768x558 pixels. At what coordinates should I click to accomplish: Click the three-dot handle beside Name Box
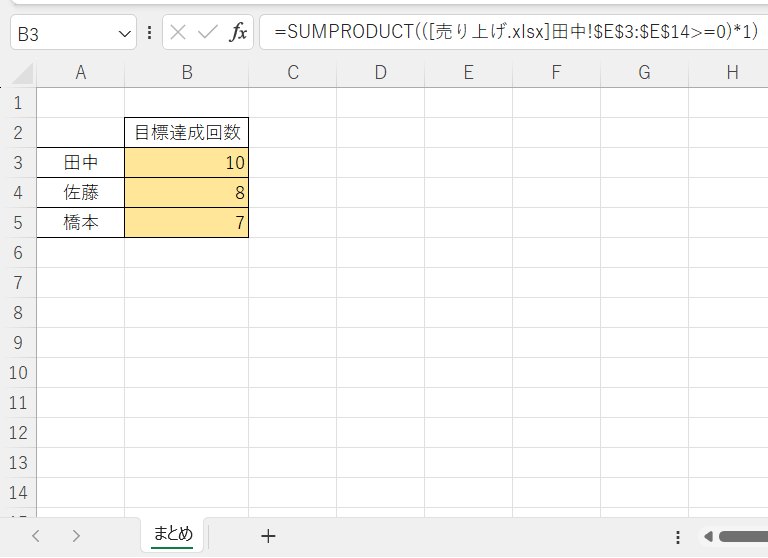click(x=150, y=33)
